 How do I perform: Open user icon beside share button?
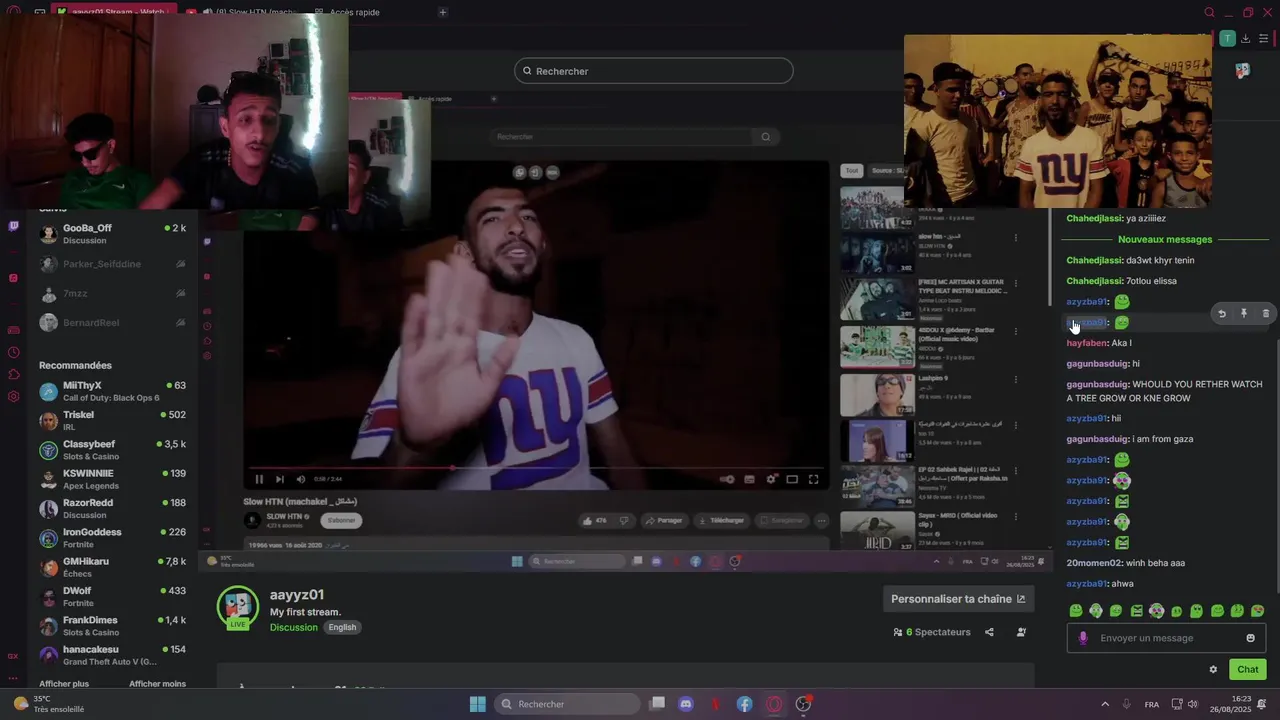1021,632
